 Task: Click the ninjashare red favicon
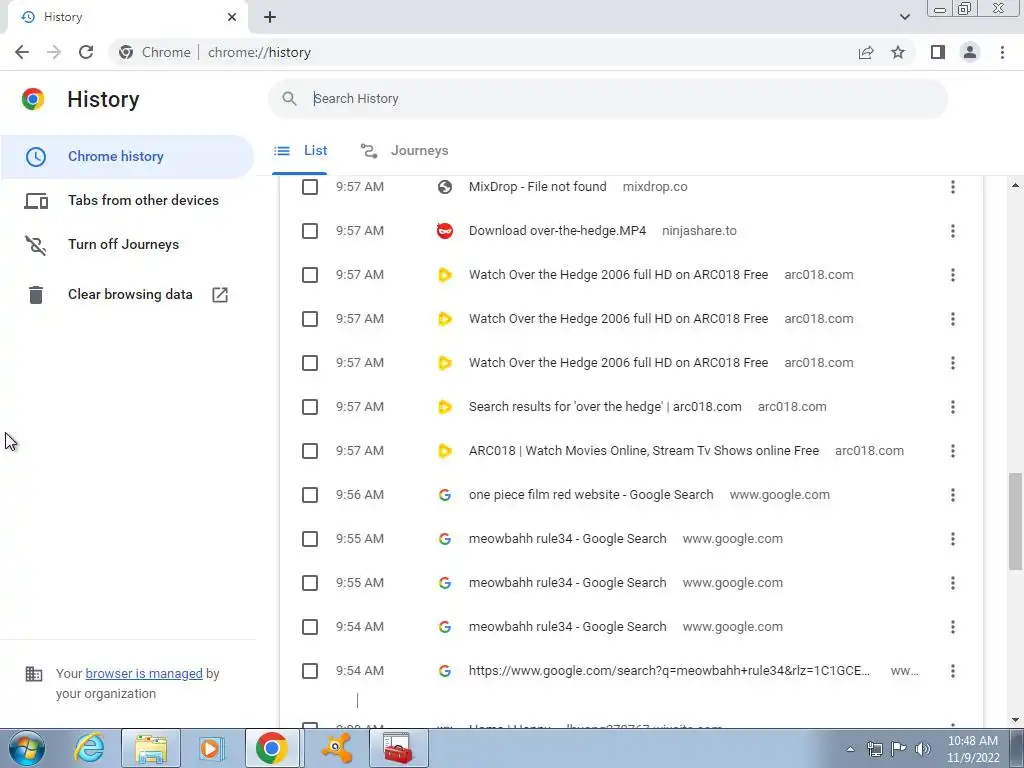[445, 231]
